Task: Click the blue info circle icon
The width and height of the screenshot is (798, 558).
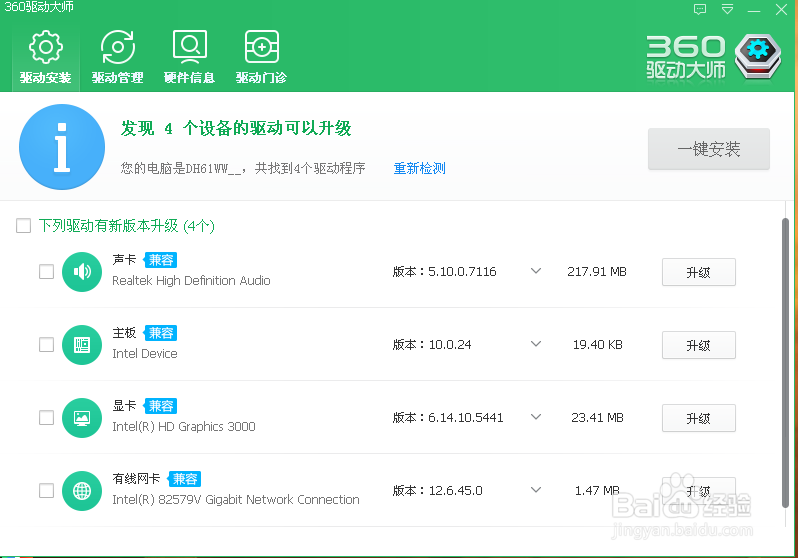Action: pos(62,147)
